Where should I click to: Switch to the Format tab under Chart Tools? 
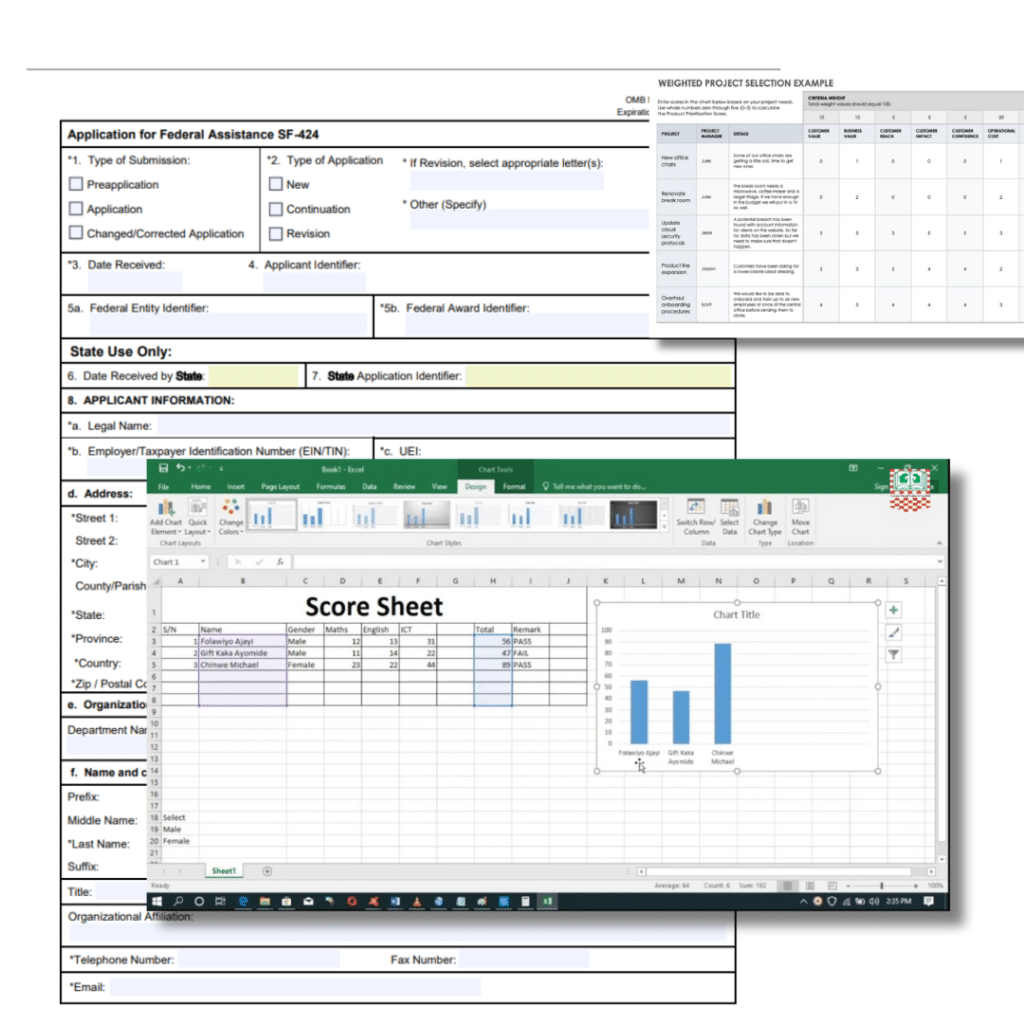pos(513,486)
